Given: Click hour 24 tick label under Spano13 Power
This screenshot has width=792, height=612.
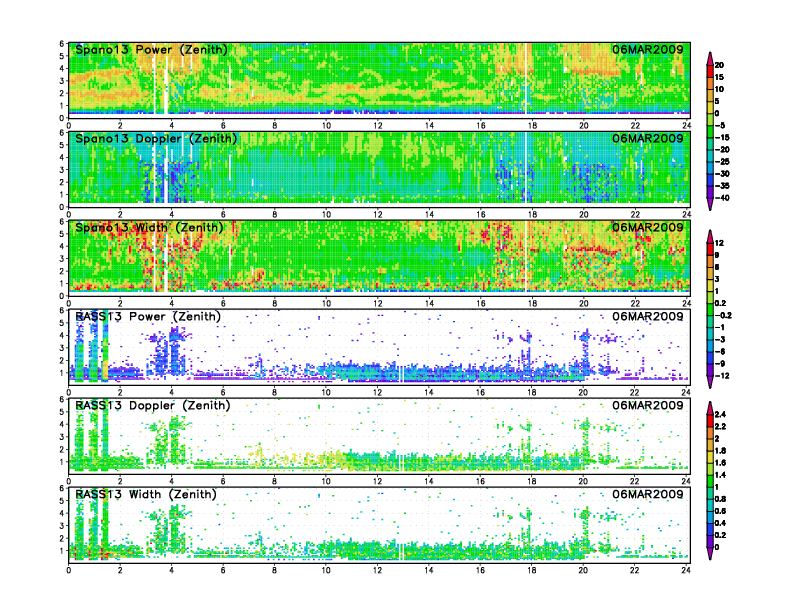Looking at the screenshot, I should (x=686, y=126).
